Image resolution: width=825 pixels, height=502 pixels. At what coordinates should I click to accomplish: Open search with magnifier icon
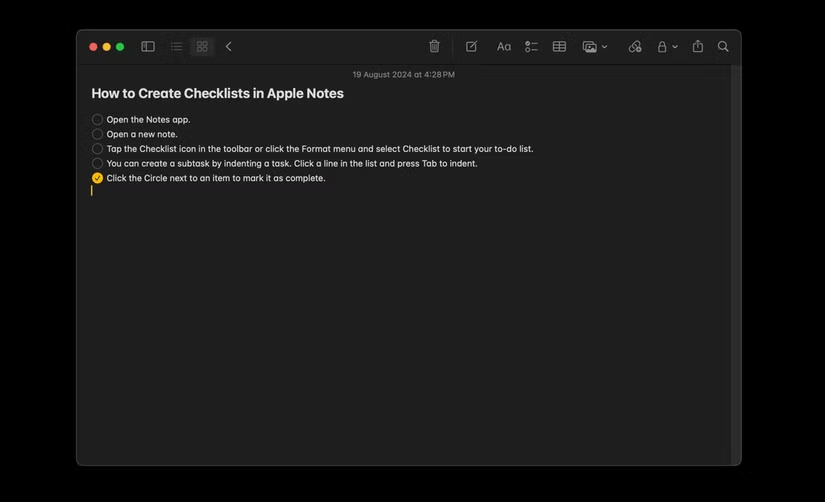pyautogui.click(x=723, y=47)
